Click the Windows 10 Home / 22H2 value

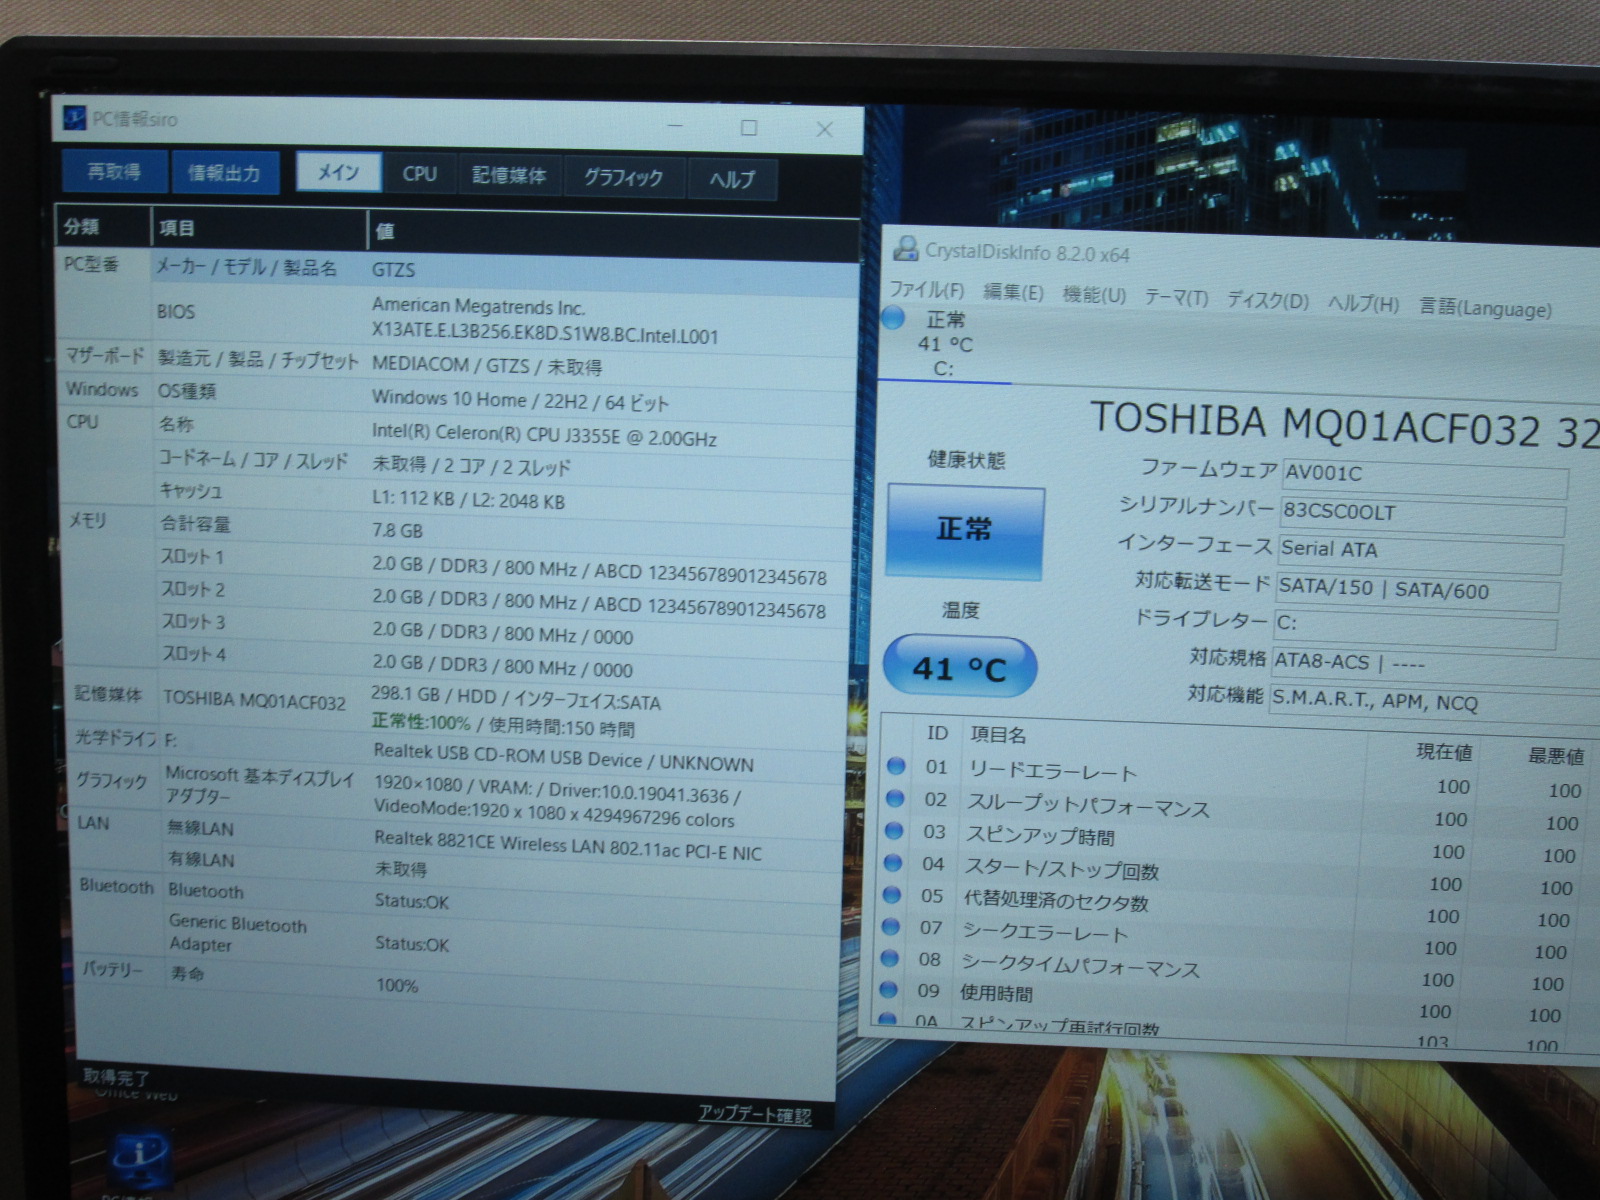(520, 401)
